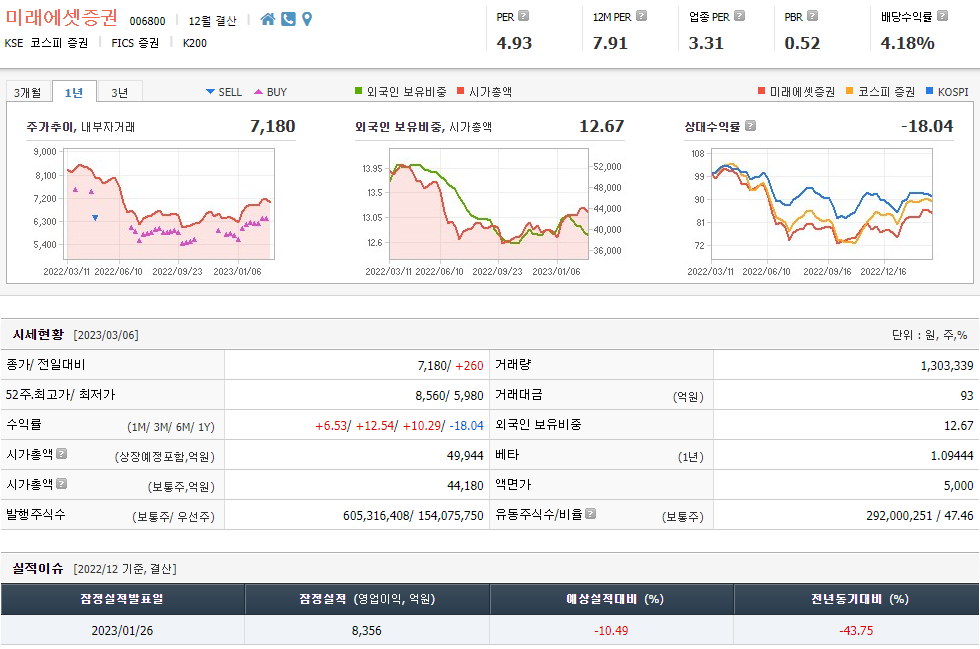Open help icon next to 12M PER
Viewport: 980px width, 649px height.
point(641,16)
